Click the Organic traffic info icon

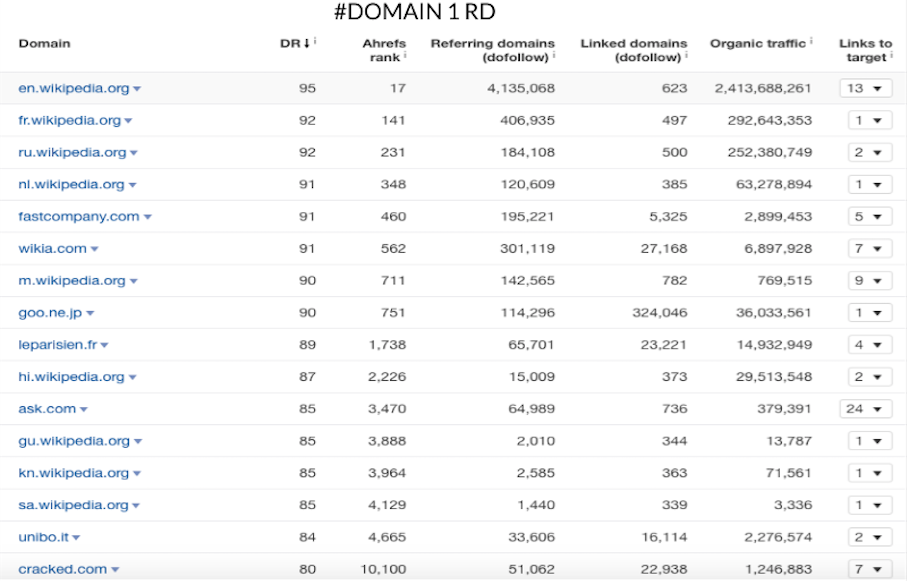tap(811, 42)
